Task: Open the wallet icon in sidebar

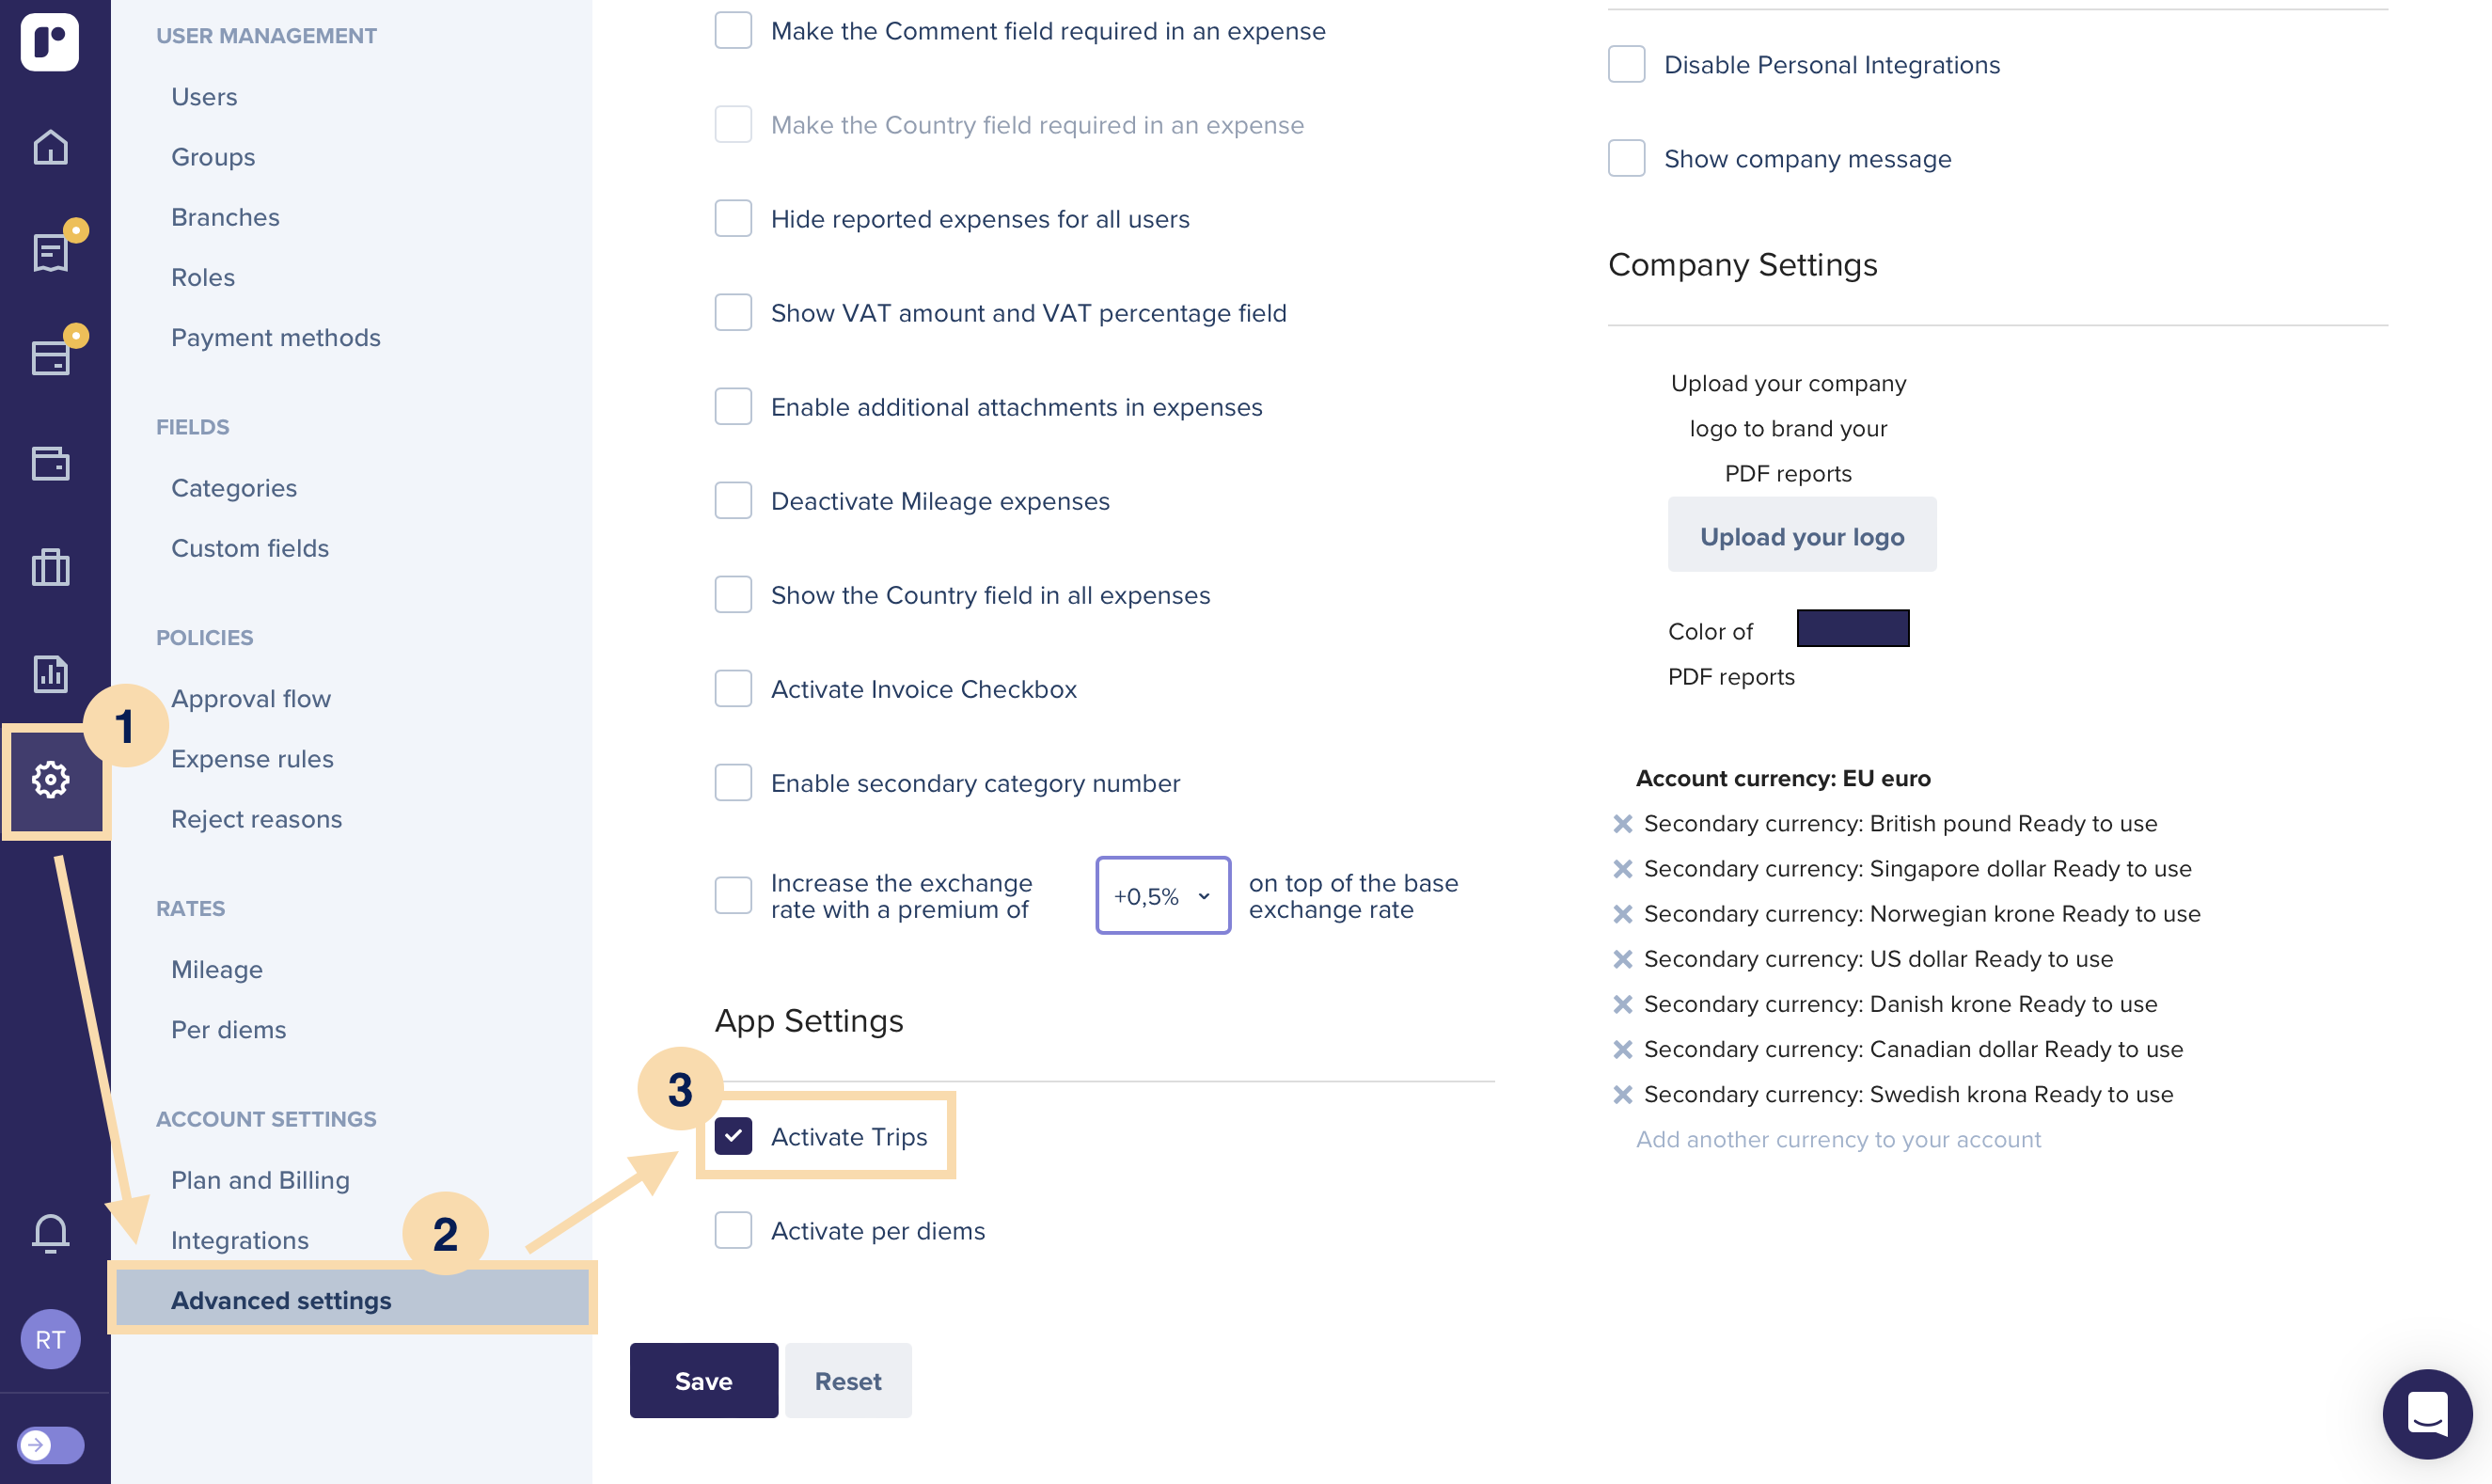Action: click(50, 463)
